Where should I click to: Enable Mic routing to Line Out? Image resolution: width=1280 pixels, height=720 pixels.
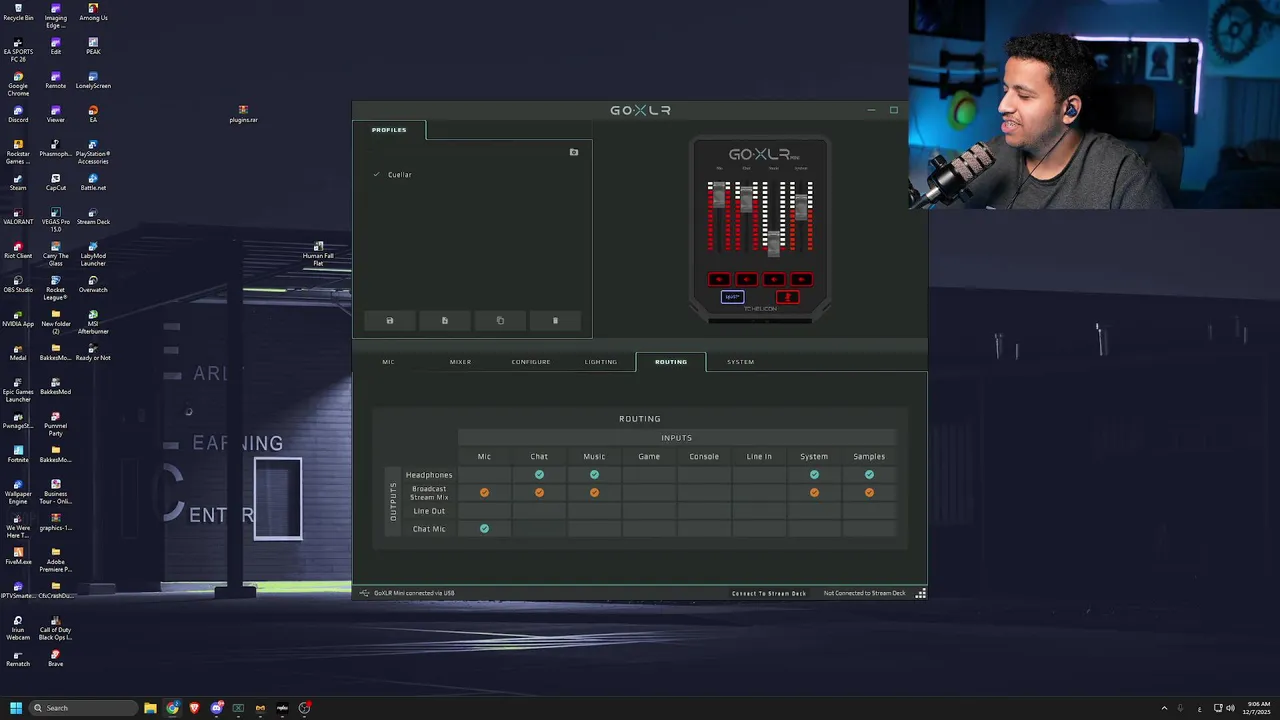(x=484, y=511)
